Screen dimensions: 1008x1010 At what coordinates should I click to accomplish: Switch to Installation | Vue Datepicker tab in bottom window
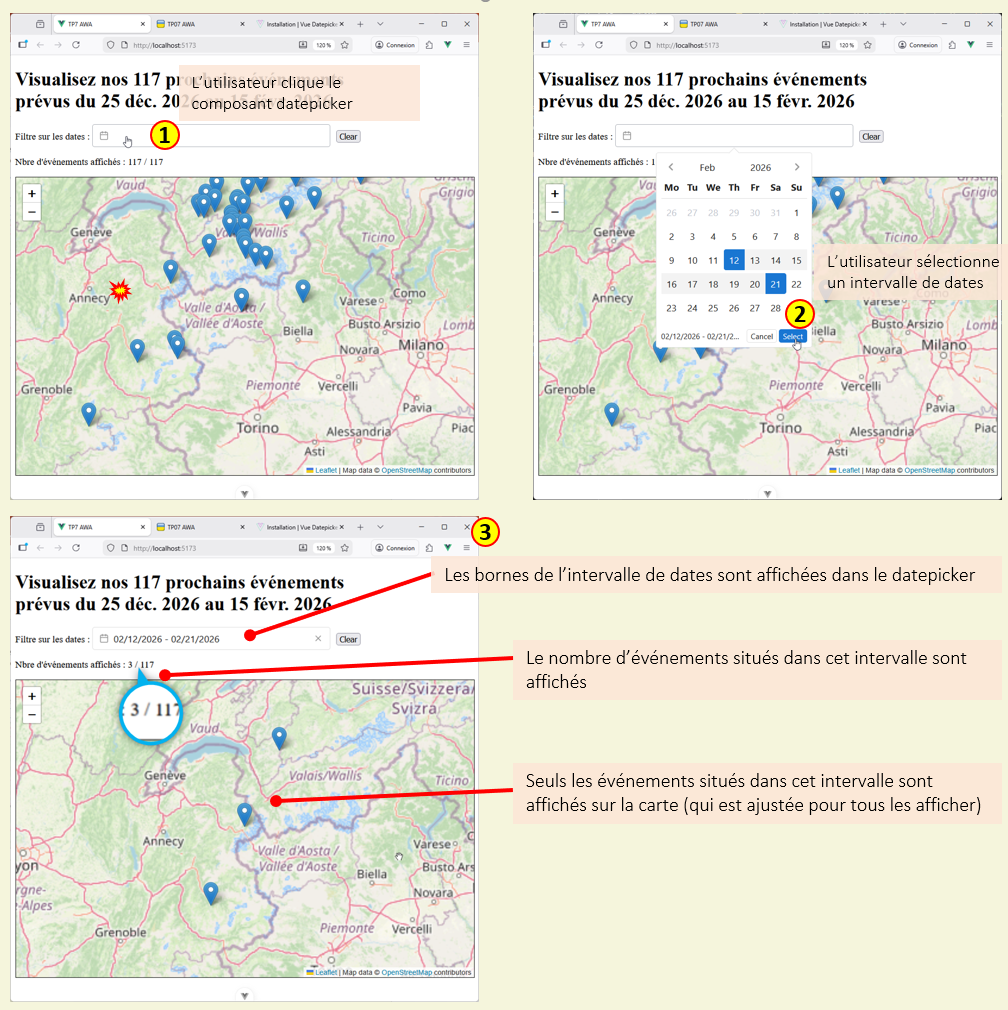298,527
